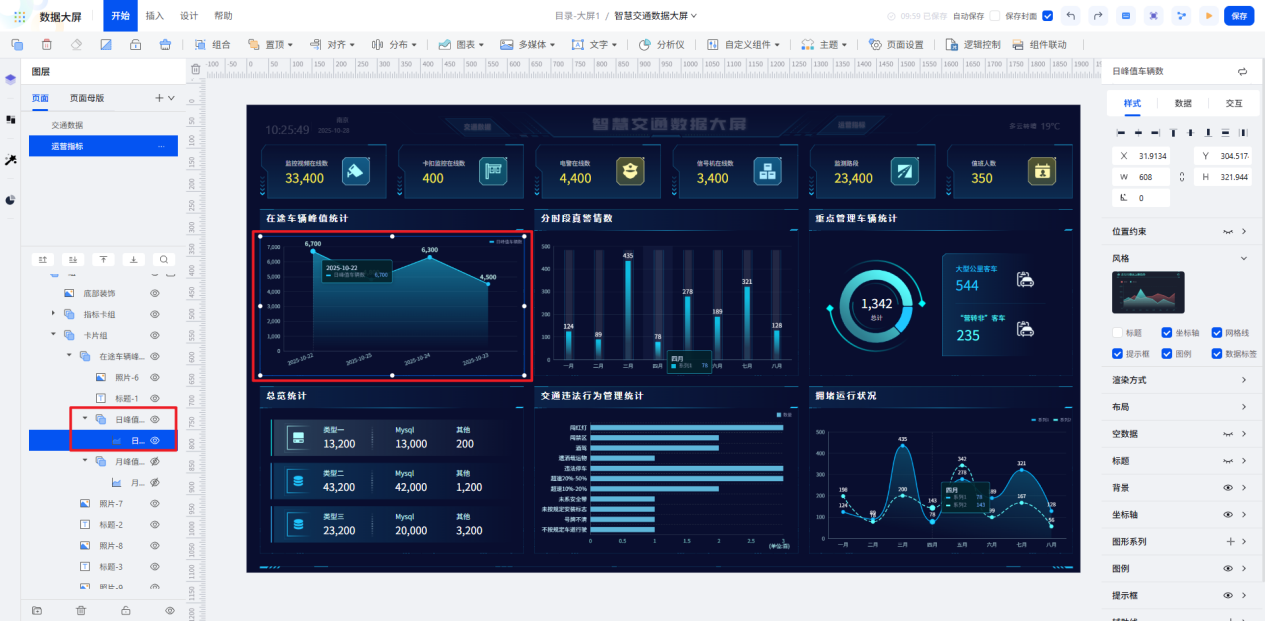Click the trash delete icon in top toolbar

tap(46, 44)
